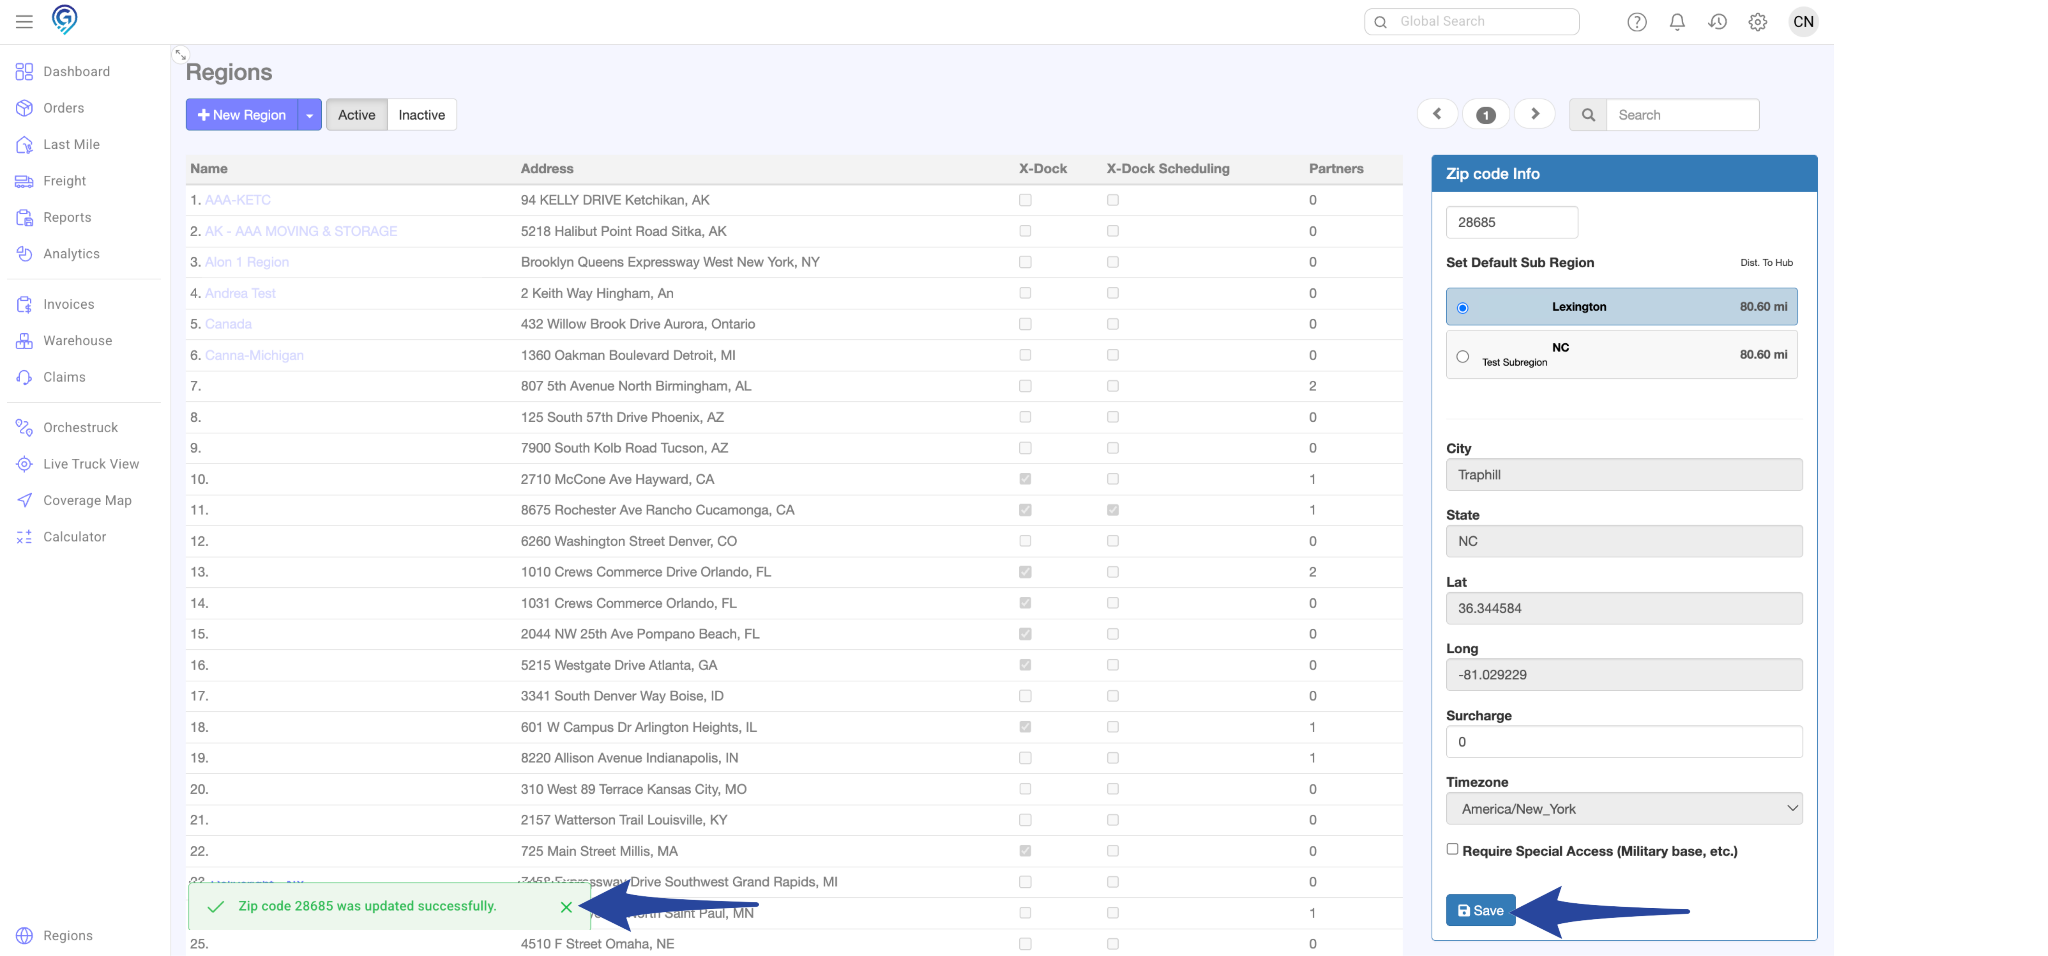Image resolution: width=2048 pixels, height=956 pixels.
Task: Expand the New Region dropdown arrow
Action: 310,115
